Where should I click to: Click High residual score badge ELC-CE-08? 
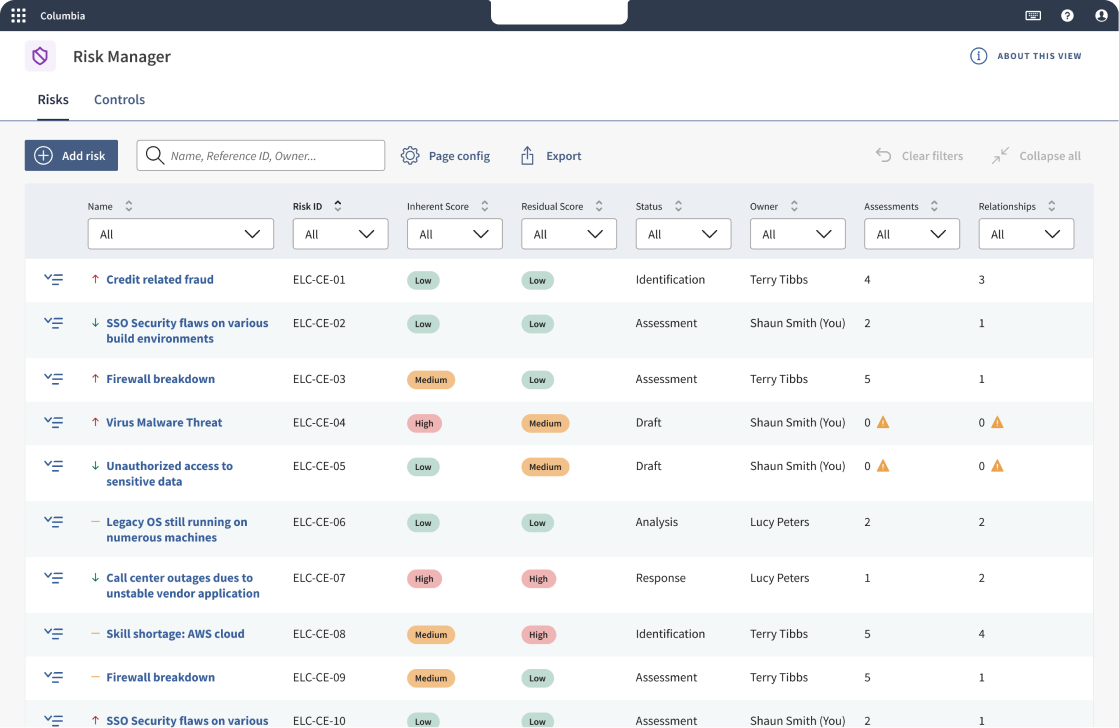pyautogui.click(x=539, y=635)
